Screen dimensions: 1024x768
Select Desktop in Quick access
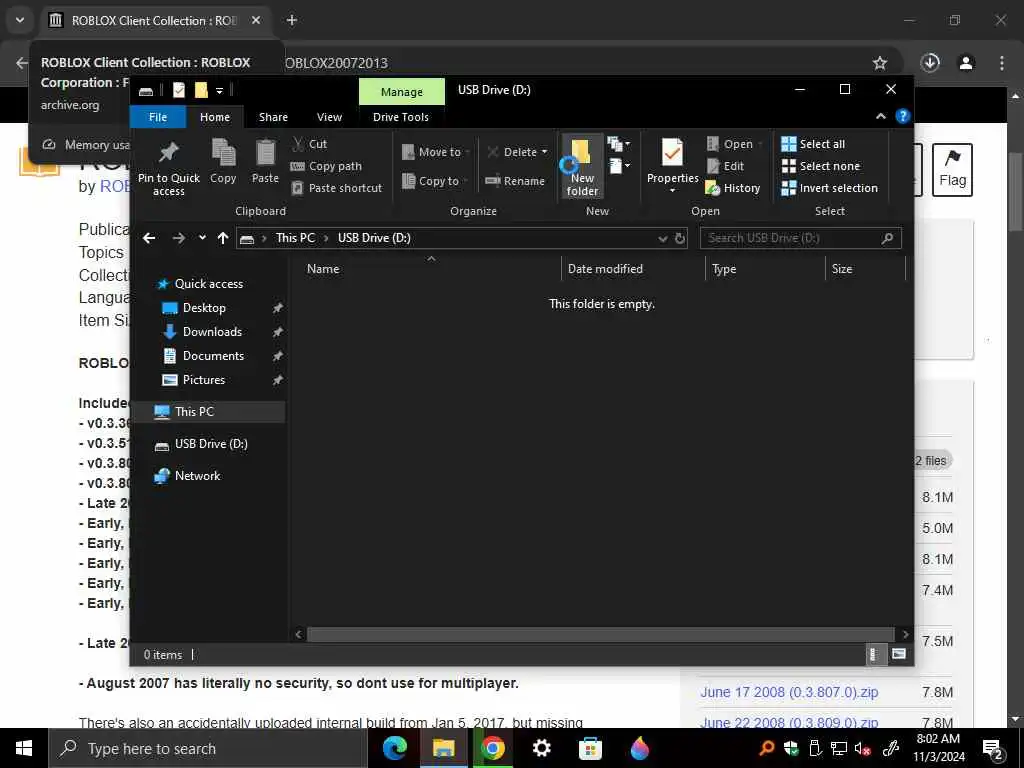[x=204, y=308]
